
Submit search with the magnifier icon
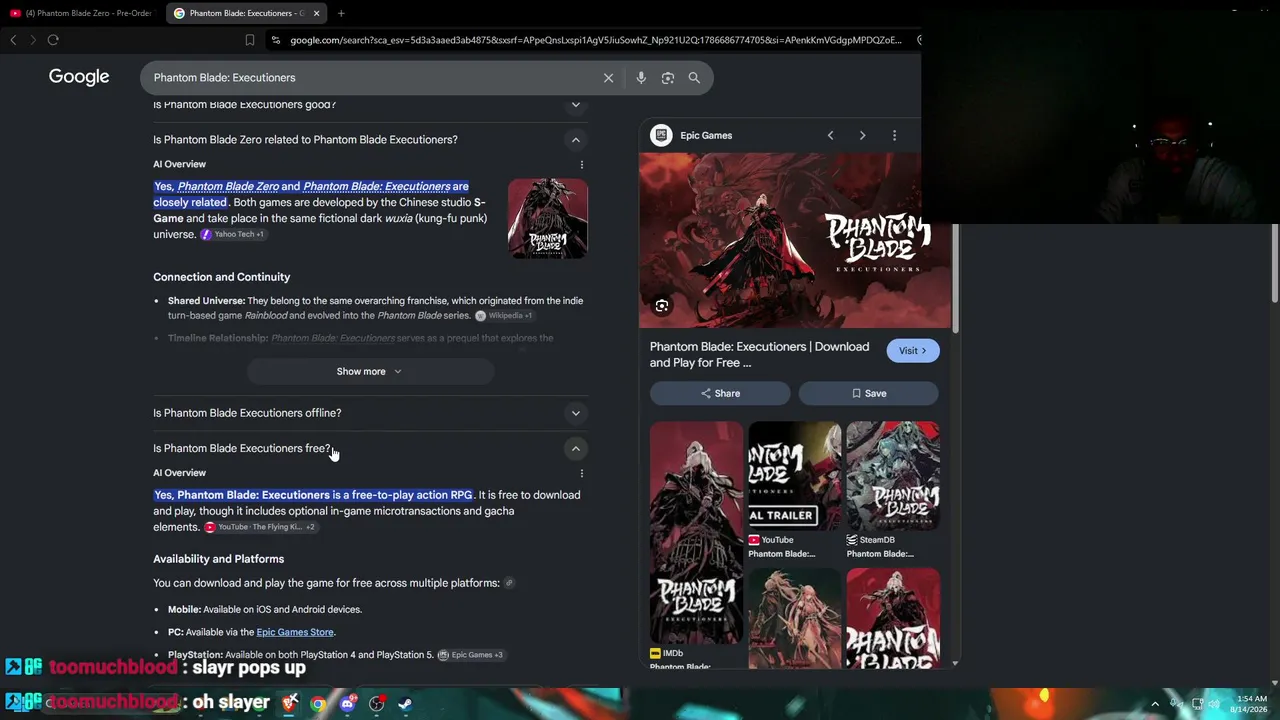point(694,78)
